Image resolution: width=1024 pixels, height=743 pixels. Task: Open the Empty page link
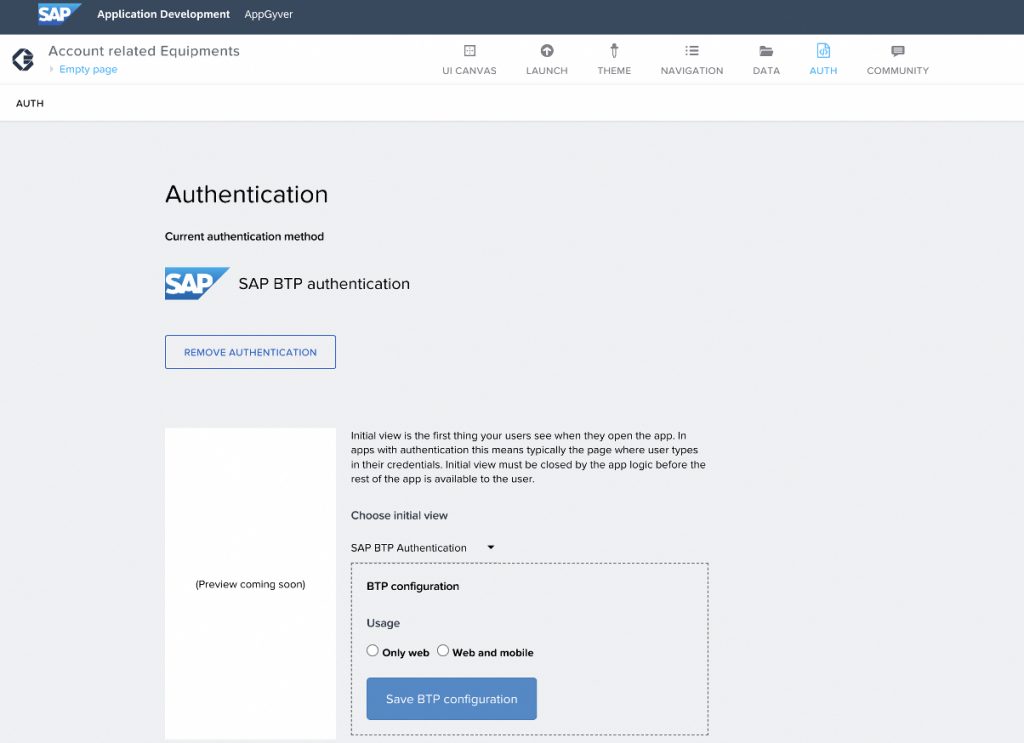coord(88,69)
